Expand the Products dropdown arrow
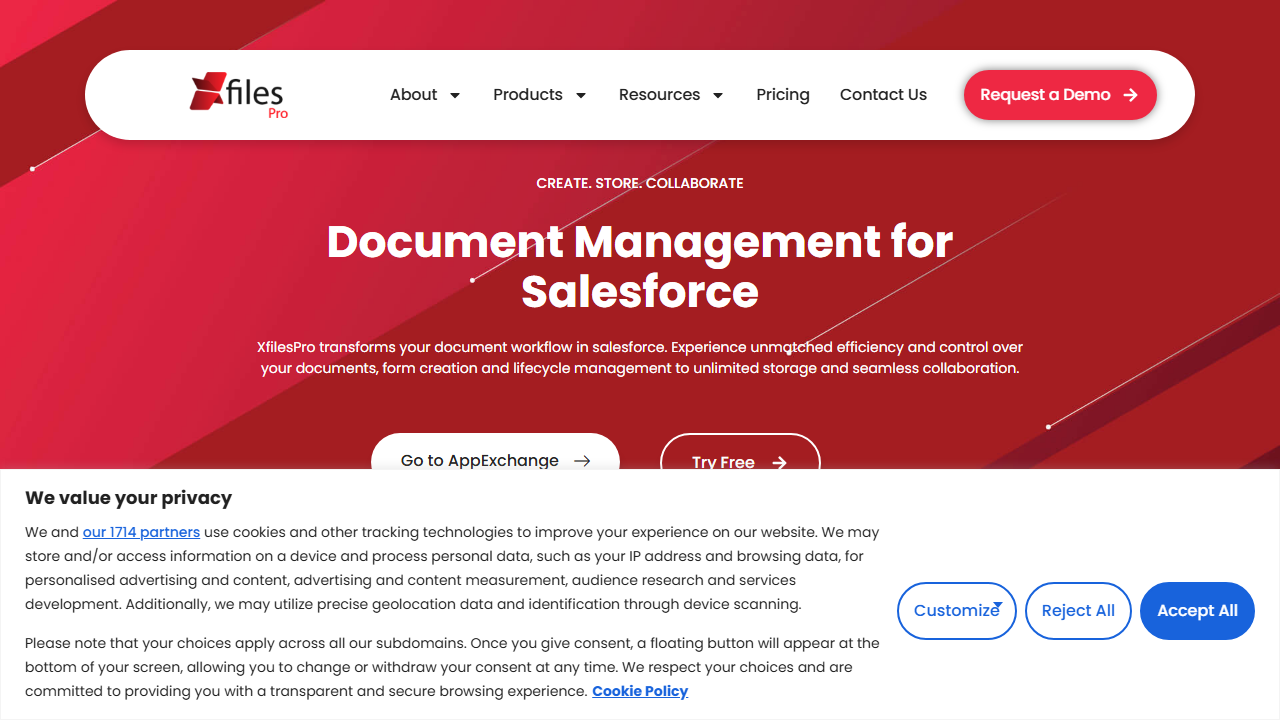This screenshot has width=1280, height=720. [x=581, y=95]
